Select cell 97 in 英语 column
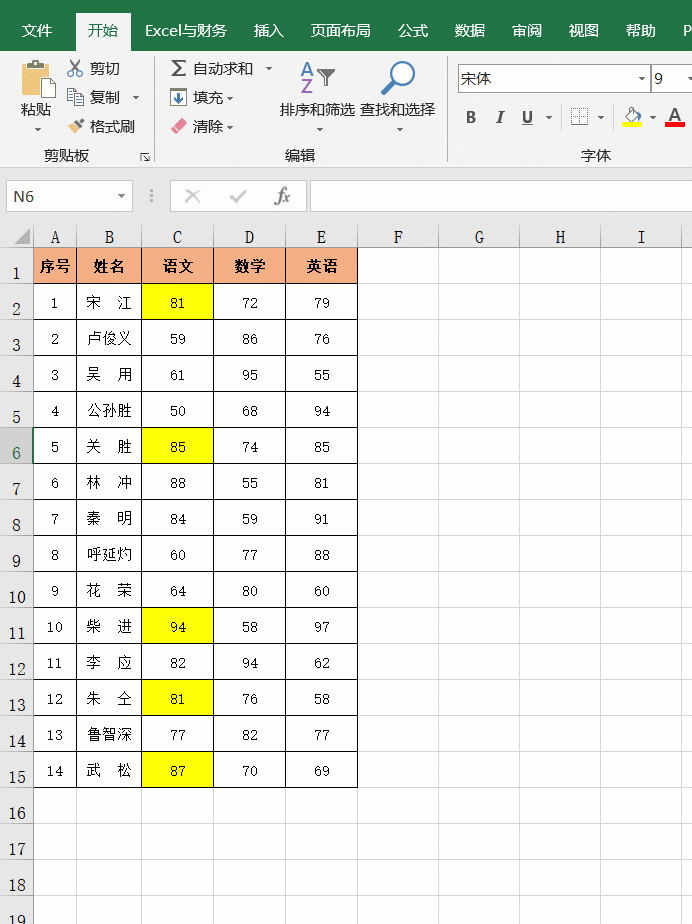The height and width of the screenshot is (924, 692). tap(321, 626)
